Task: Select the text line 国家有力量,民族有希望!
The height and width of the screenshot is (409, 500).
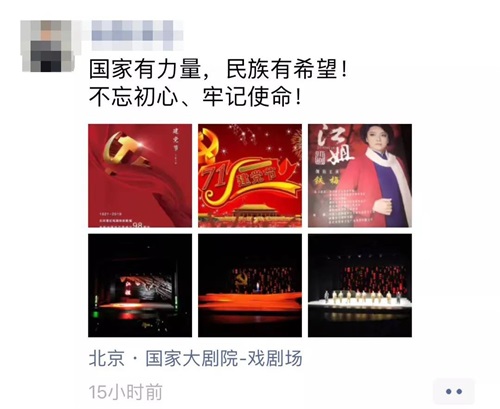Action: coord(218,69)
